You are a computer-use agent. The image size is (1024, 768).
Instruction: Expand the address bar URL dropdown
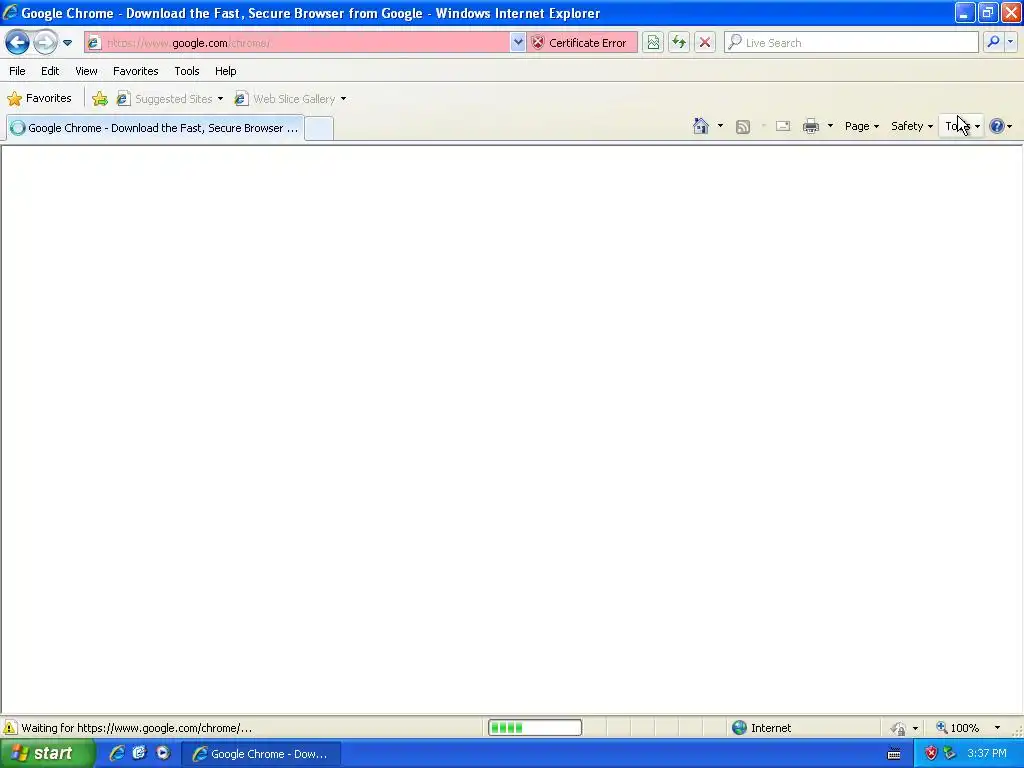pyautogui.click(x=518, y=43)
